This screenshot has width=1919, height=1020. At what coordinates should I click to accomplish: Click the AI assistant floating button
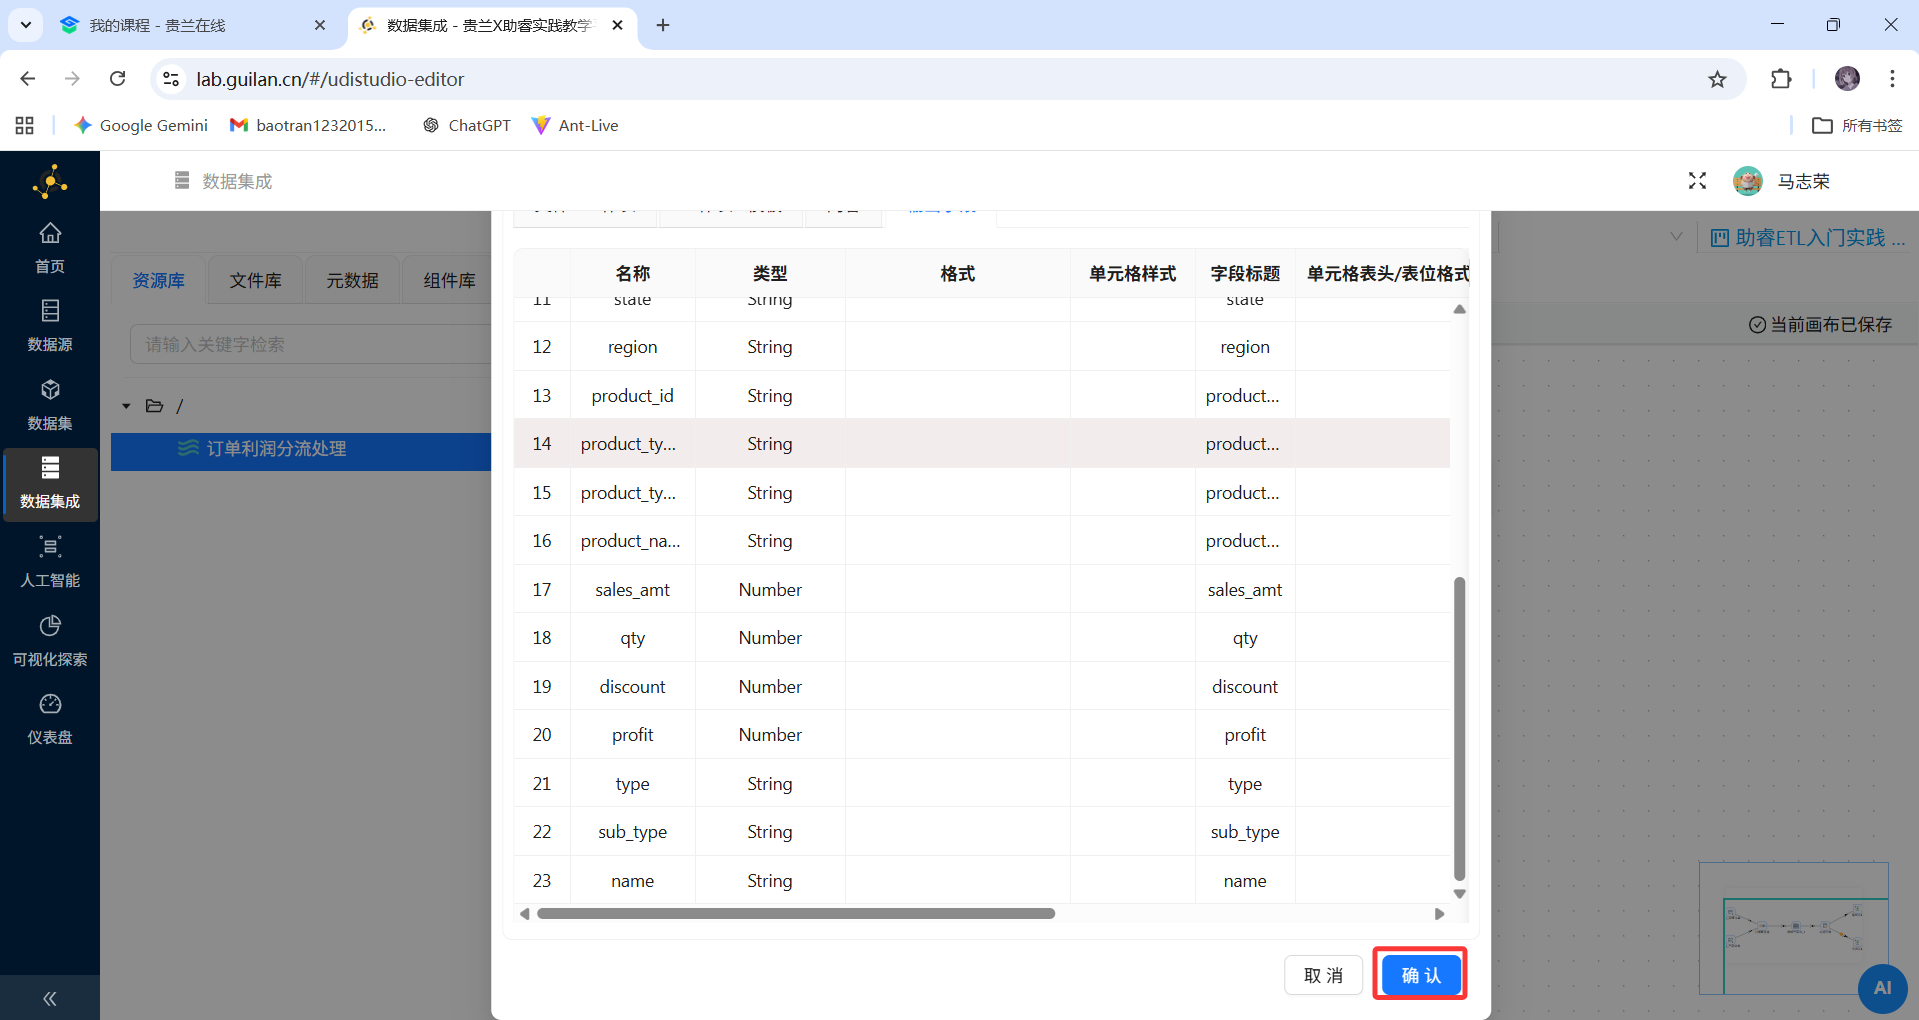[1883, 988]
